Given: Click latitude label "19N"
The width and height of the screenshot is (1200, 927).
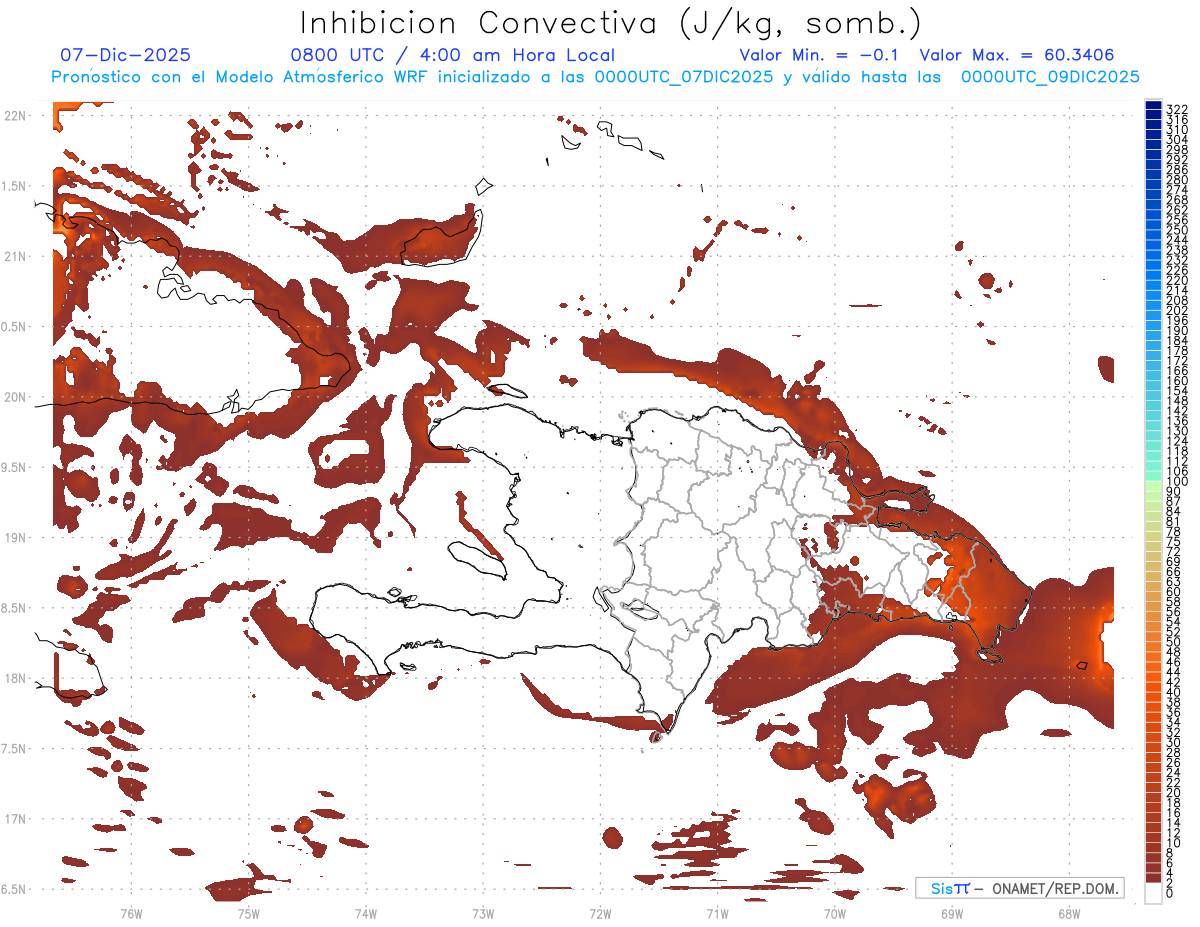Looking at the screenshot, I should tap(14, 537).
